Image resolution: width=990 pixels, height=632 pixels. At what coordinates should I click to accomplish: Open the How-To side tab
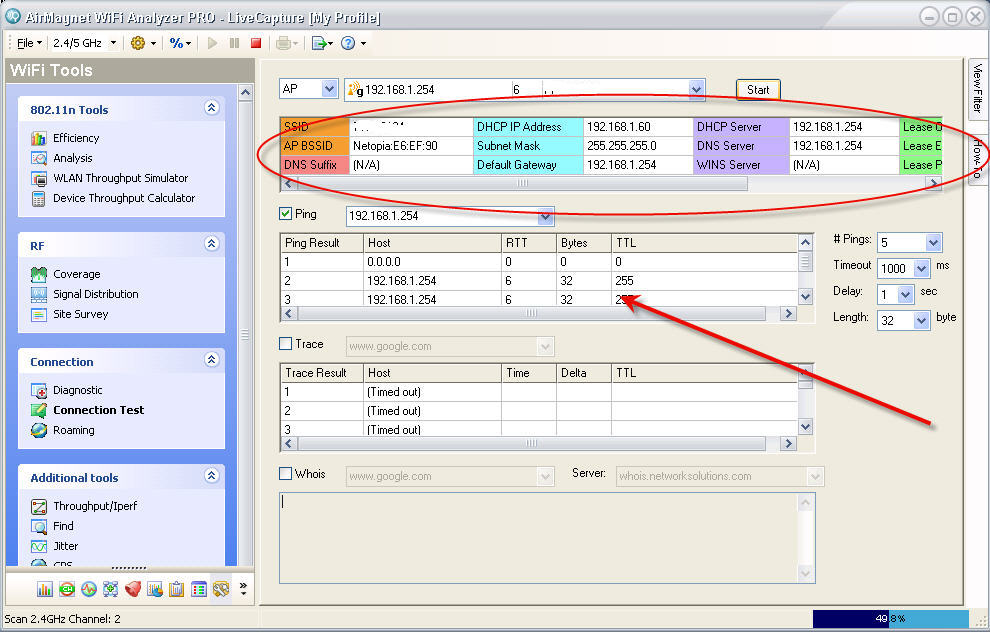point(977,158)
